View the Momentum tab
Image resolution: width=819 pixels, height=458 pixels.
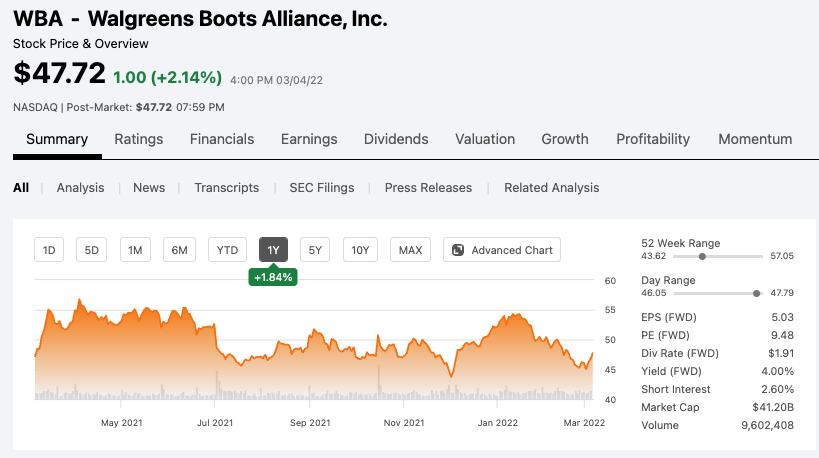[x=755, y=139]
